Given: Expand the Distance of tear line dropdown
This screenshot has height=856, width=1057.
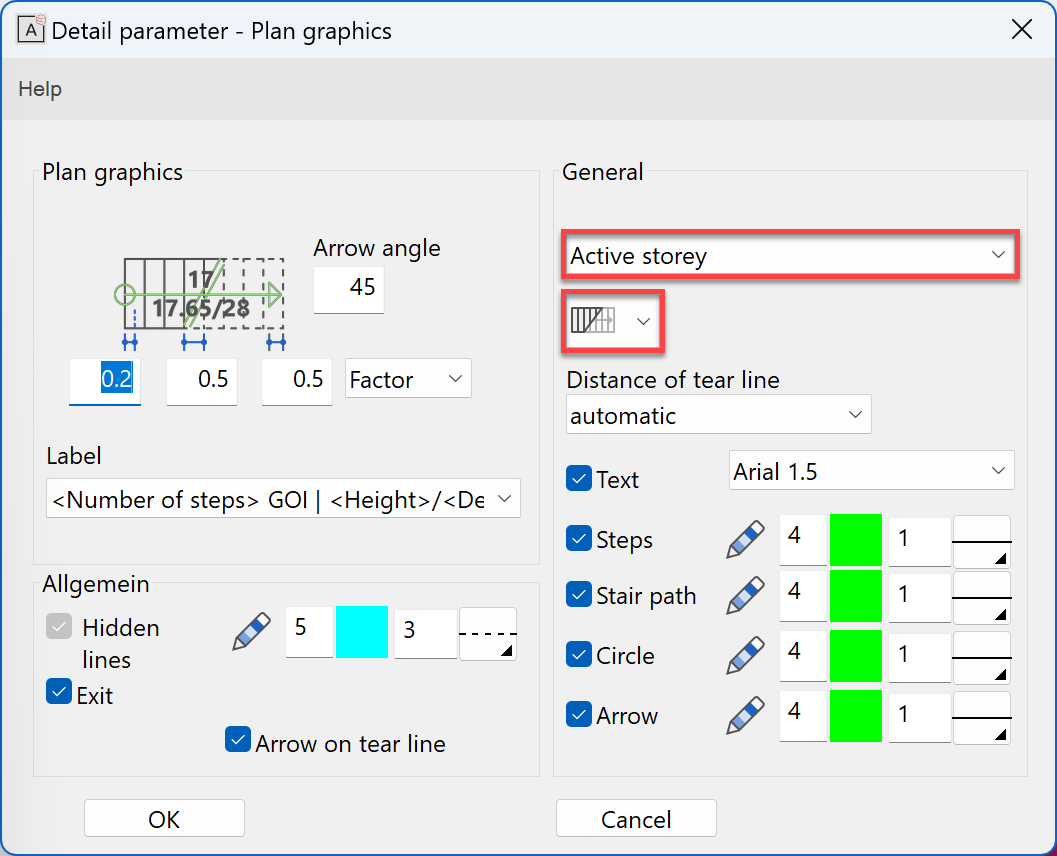Looking at the screenshot, I should coord(718,415).
